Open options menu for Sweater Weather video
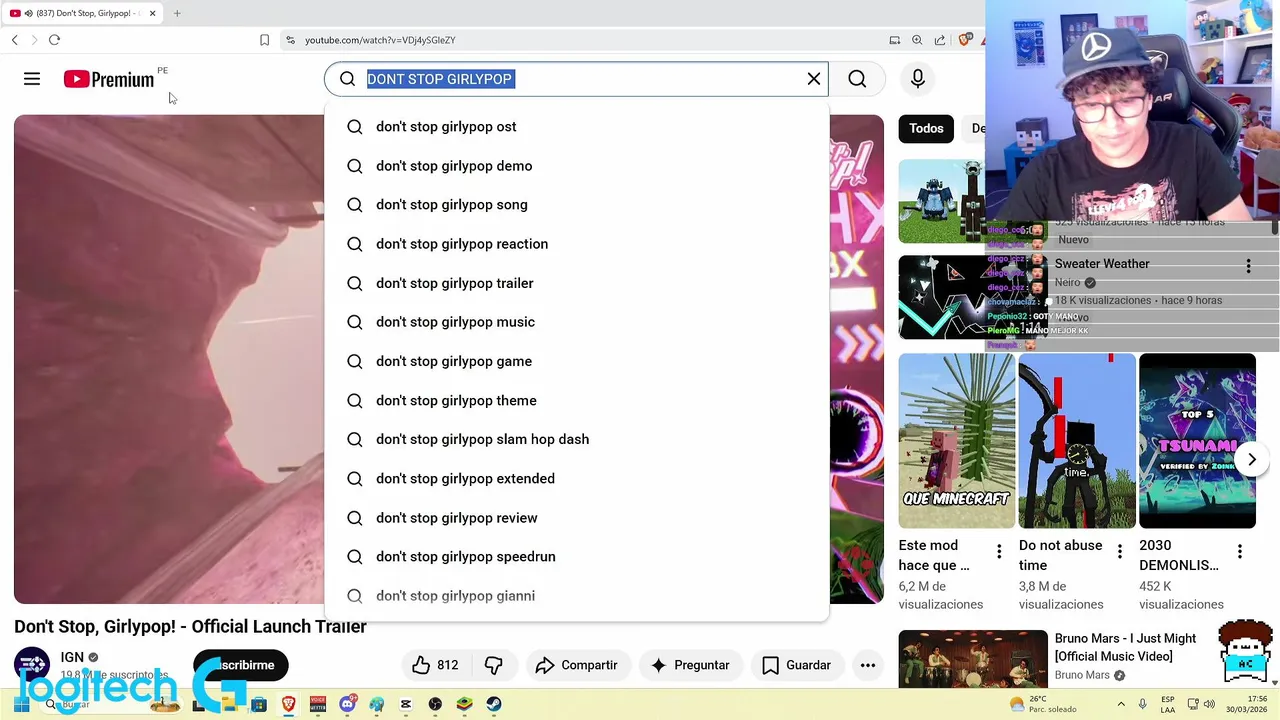This screenshot has height=720, width=1280. pos(1248,266)
